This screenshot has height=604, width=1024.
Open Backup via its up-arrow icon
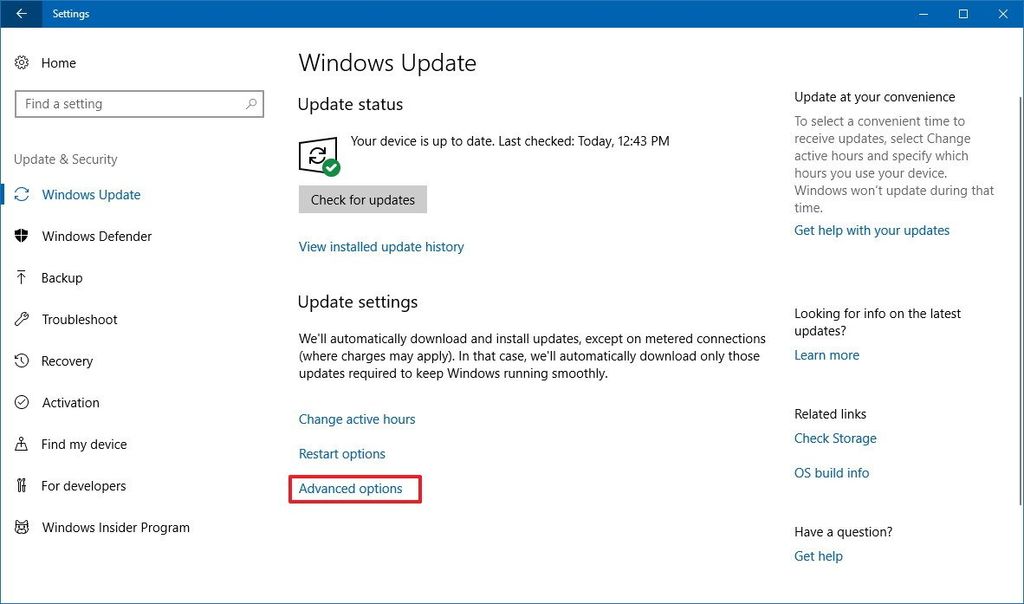[22, 278]
